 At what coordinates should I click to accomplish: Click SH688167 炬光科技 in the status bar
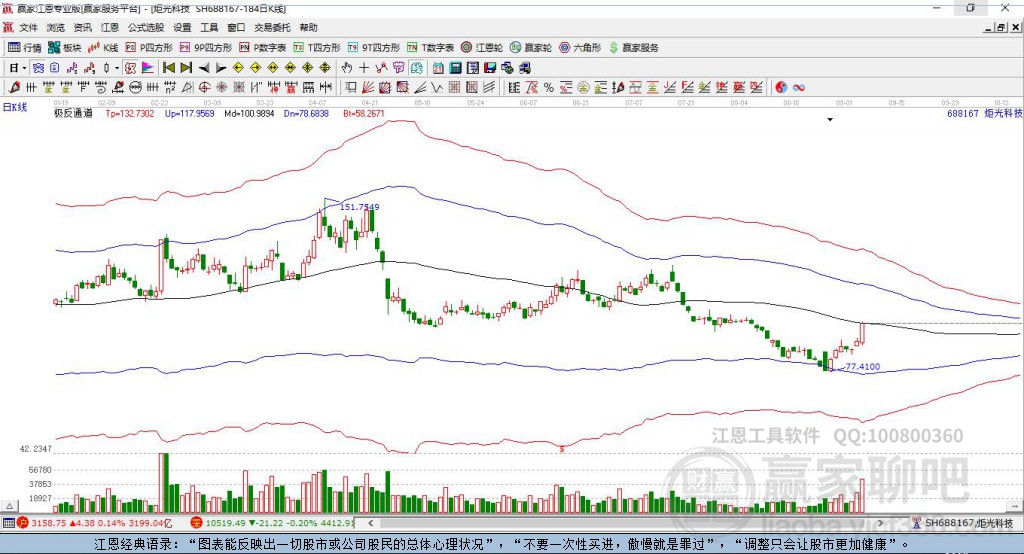[x=969, y=523]
